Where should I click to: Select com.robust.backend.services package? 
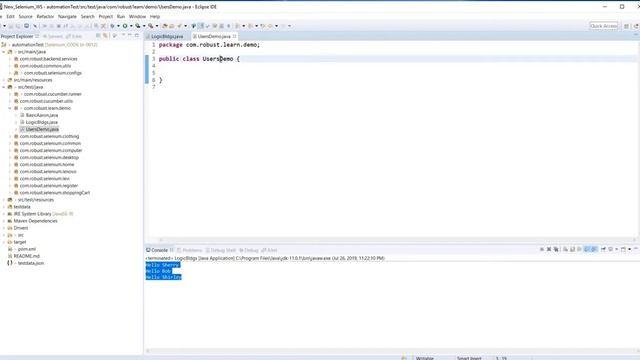click(48, 59)
